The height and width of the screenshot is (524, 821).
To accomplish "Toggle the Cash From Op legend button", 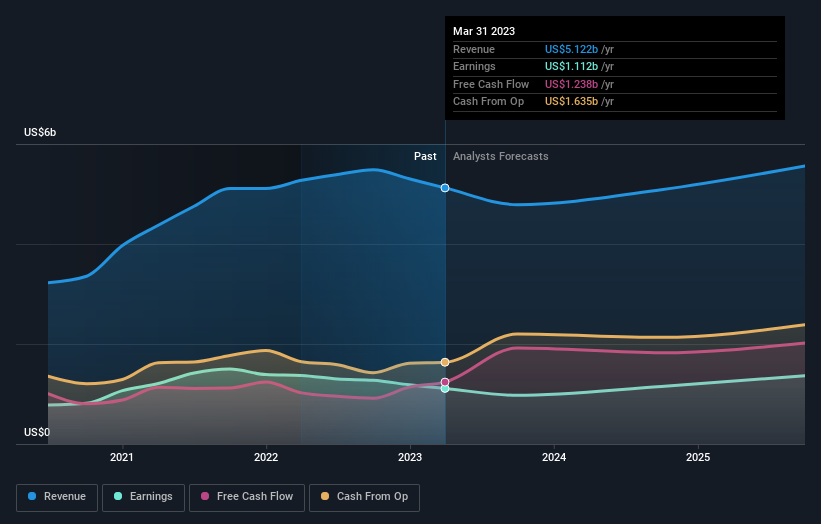I will (364, 497).
